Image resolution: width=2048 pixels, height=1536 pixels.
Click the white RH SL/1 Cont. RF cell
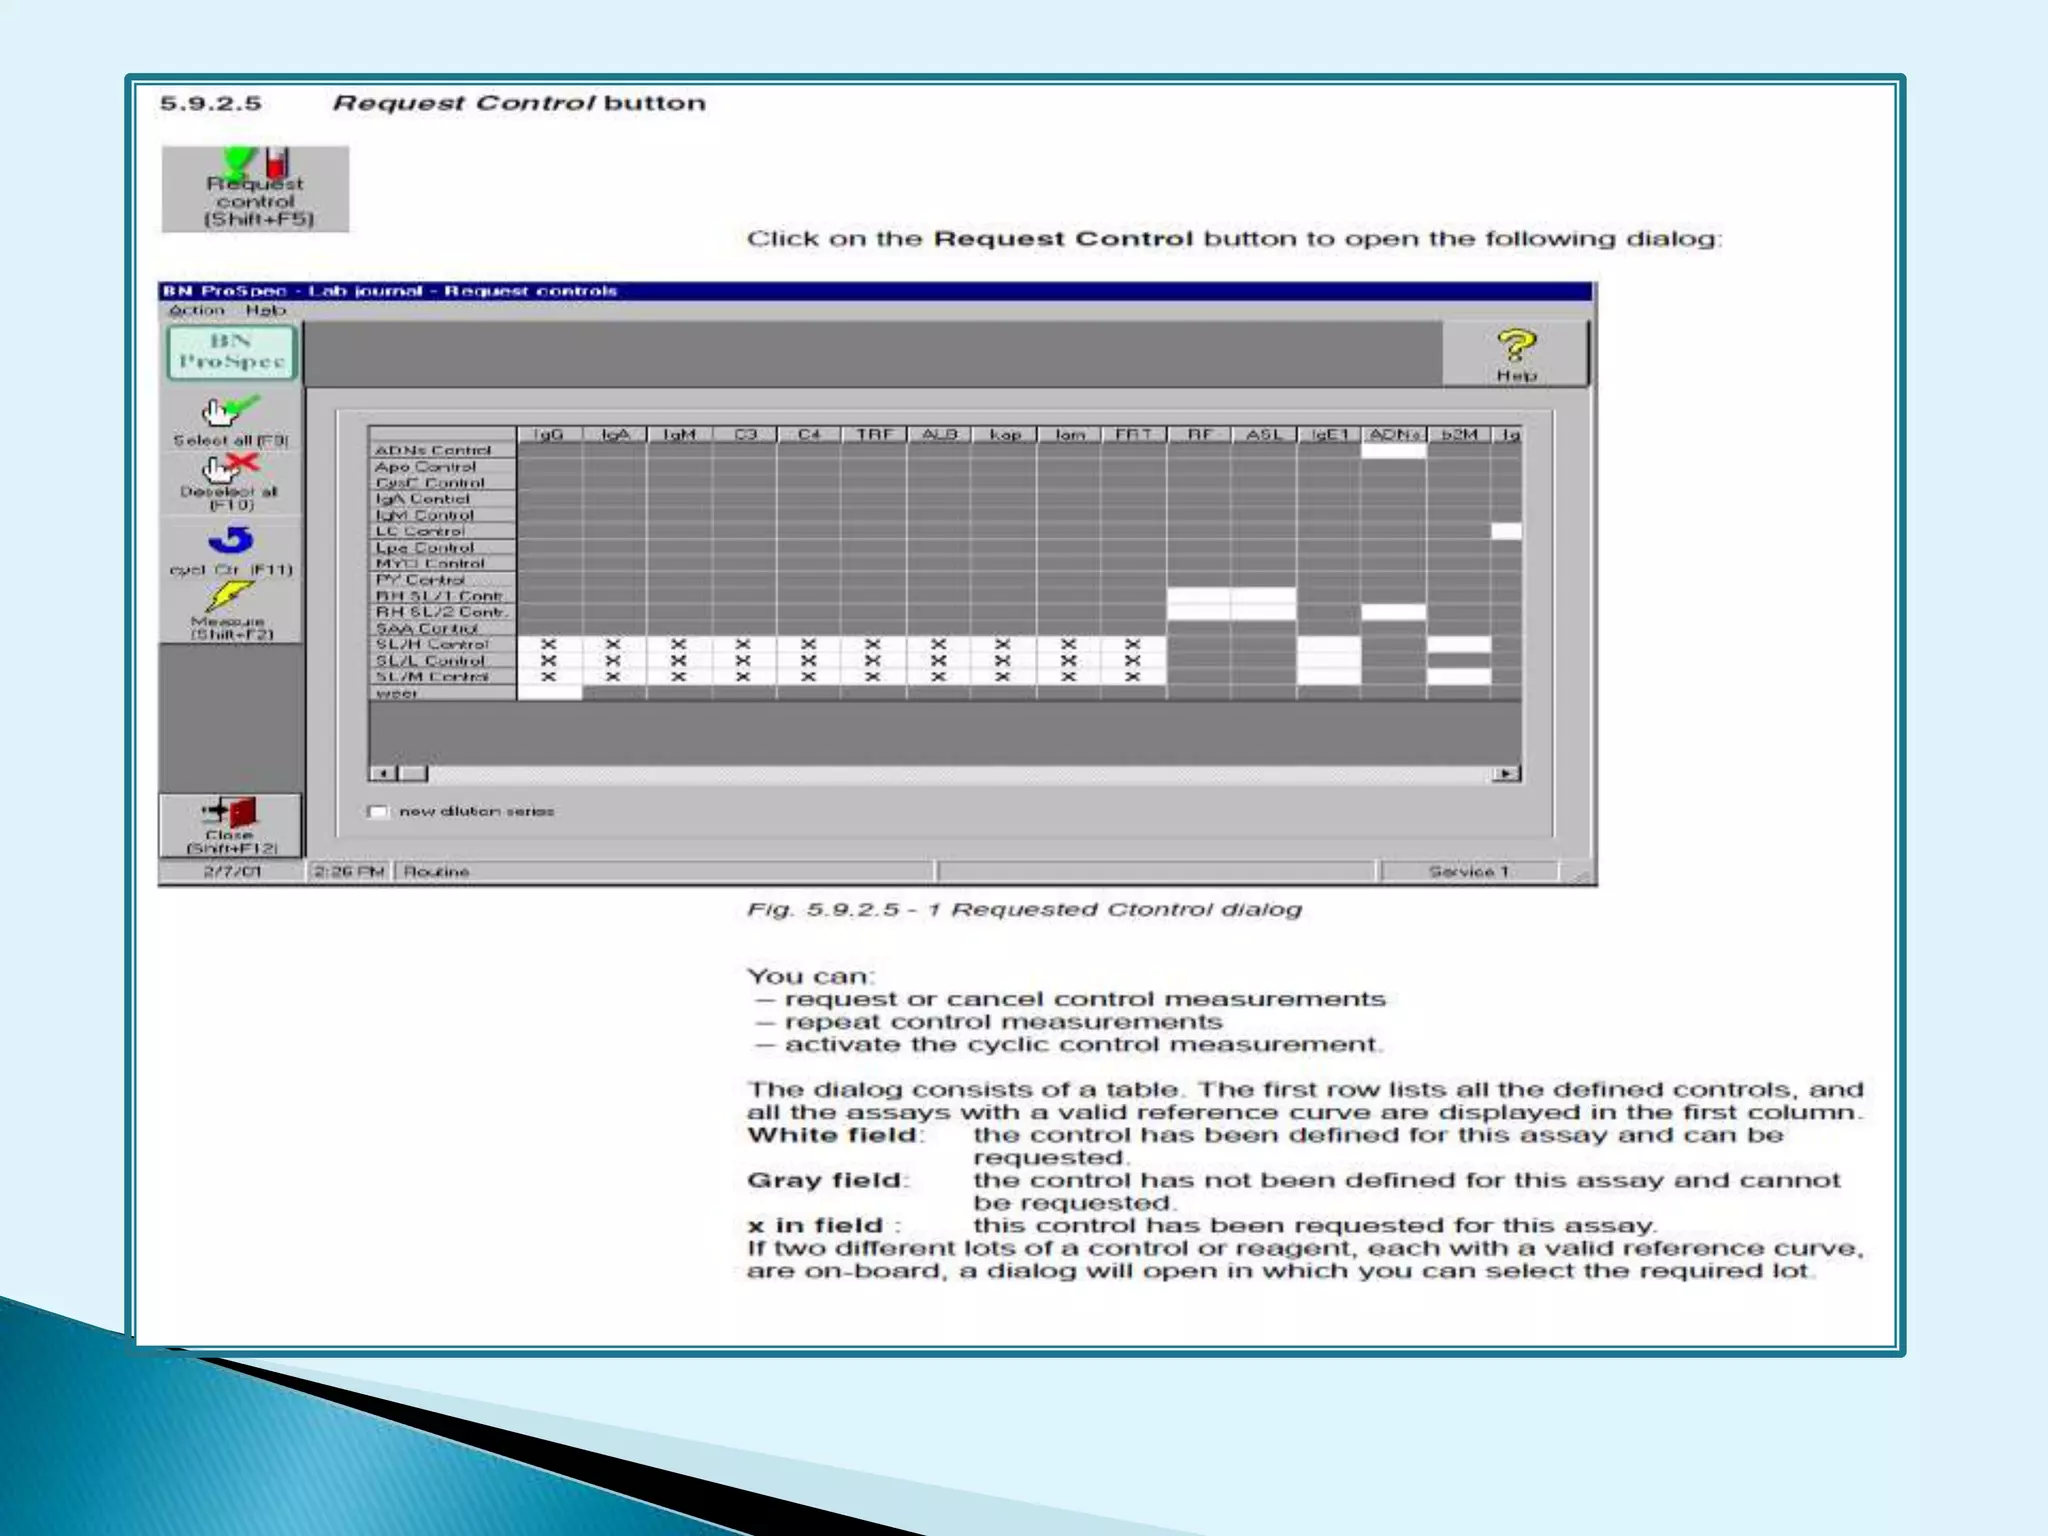click(x=1198, y=596)
